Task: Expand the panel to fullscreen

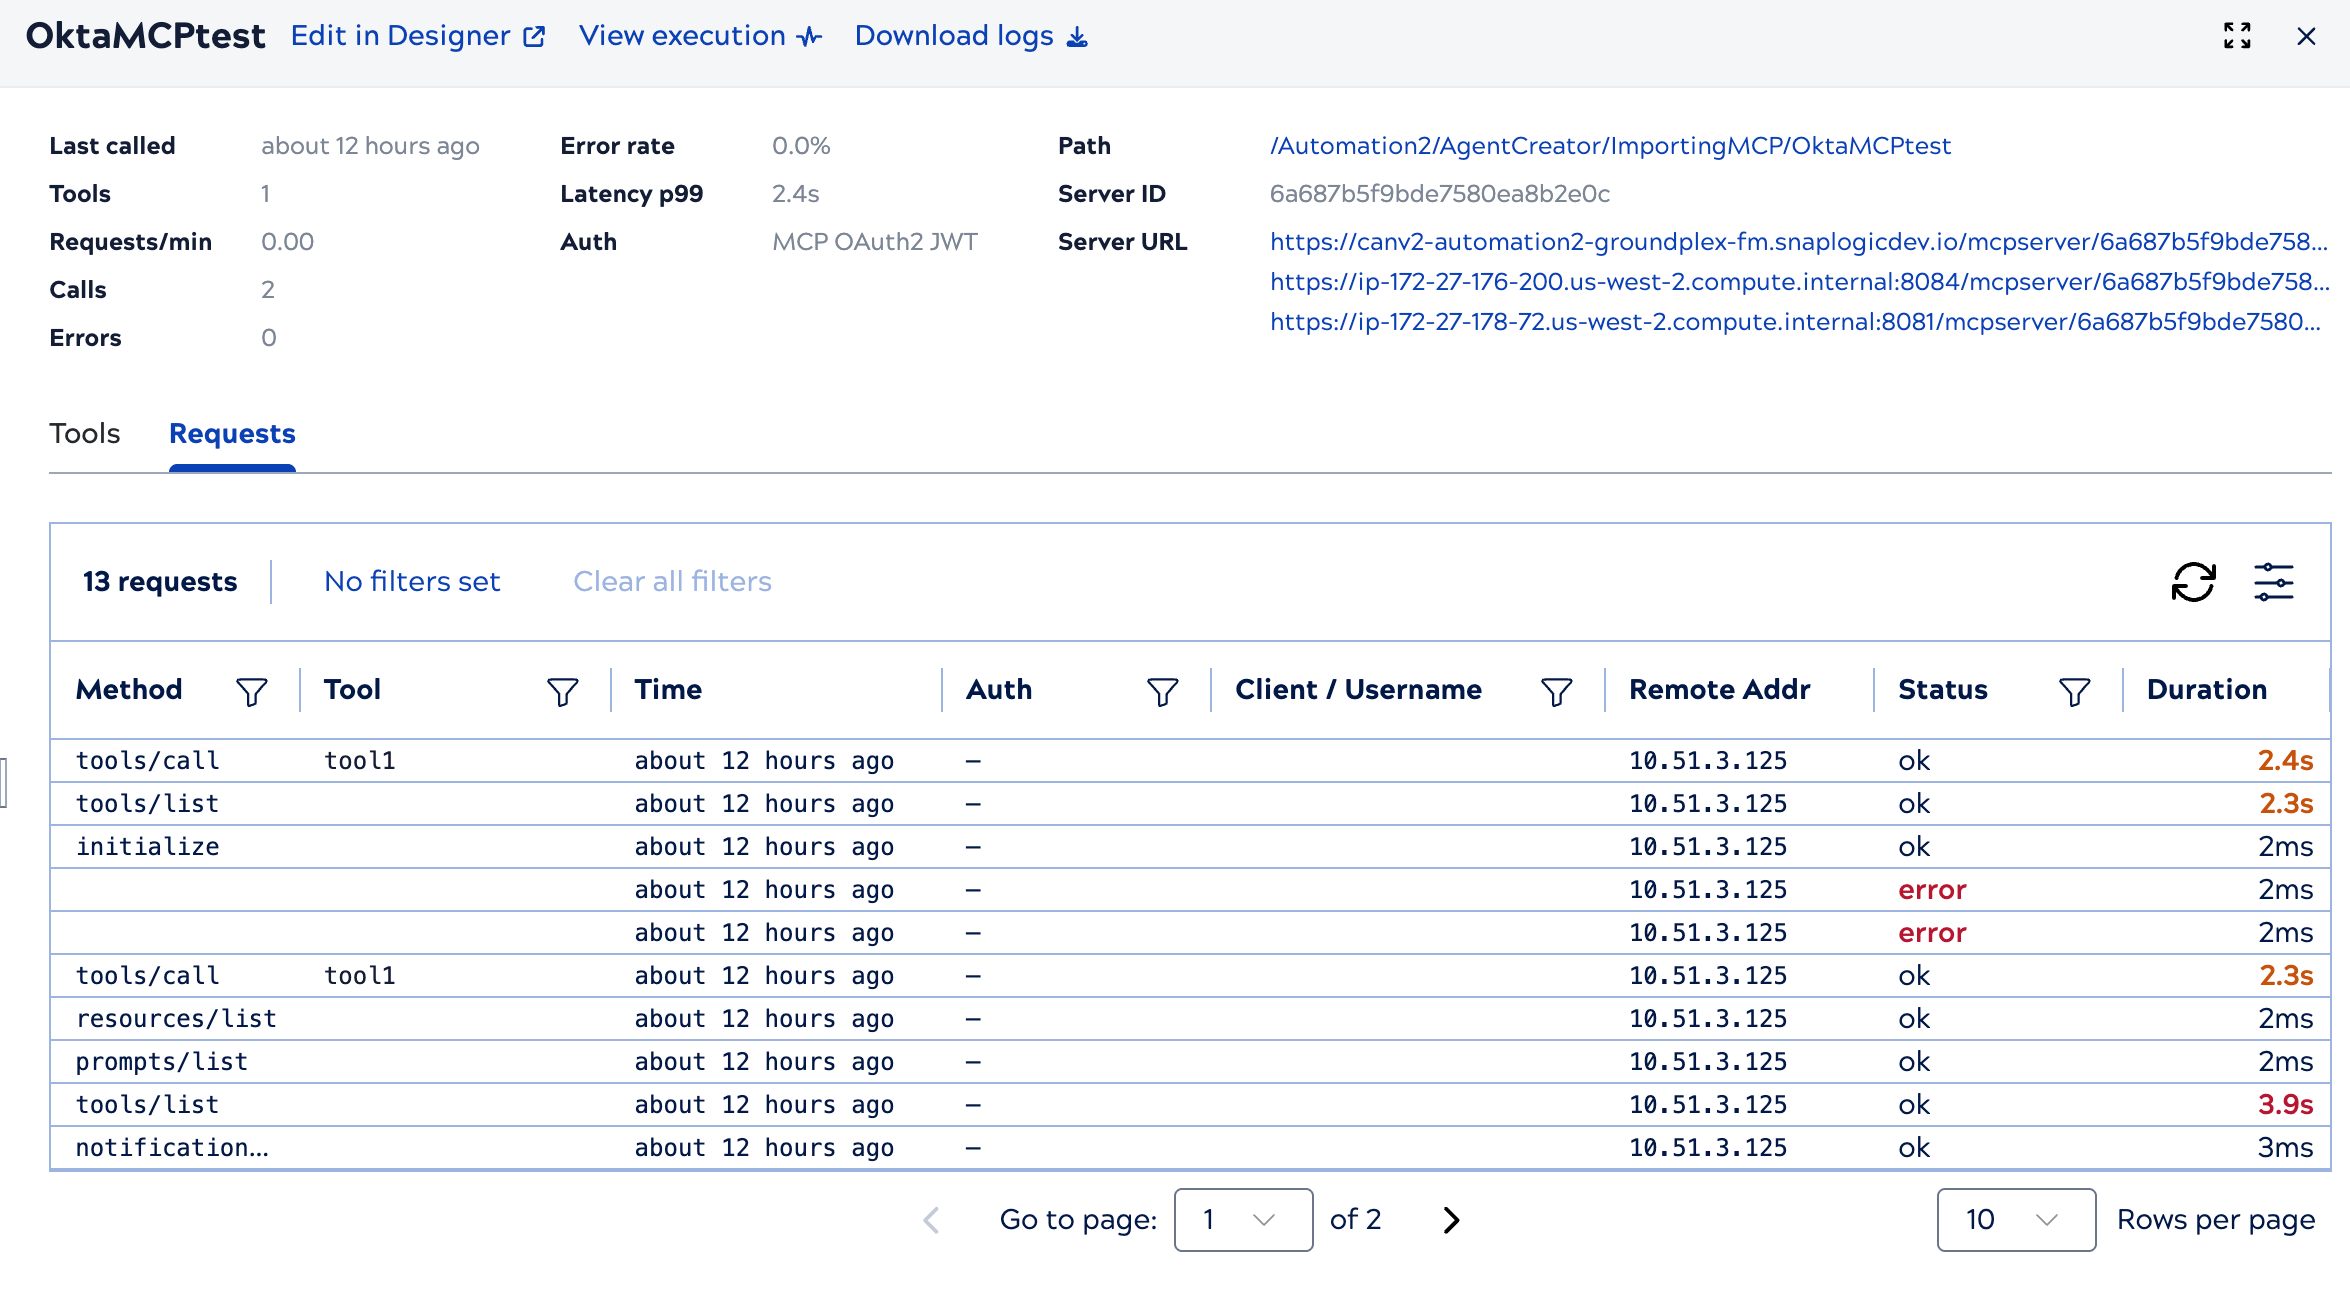Action: 2237,36
